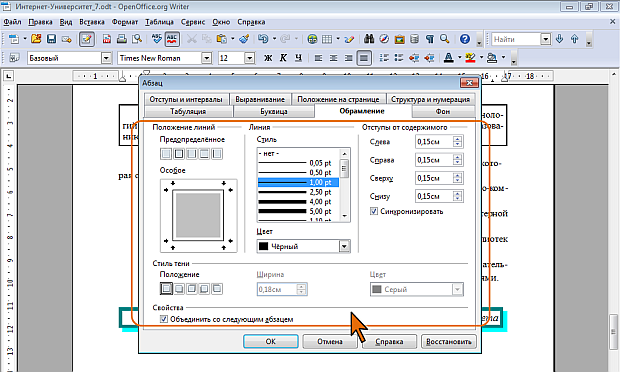Image resolution: width=620 pixels, height=372 pixels.
Task: Open disabled Серый shadow color dropdown
Action: point(457,289)
